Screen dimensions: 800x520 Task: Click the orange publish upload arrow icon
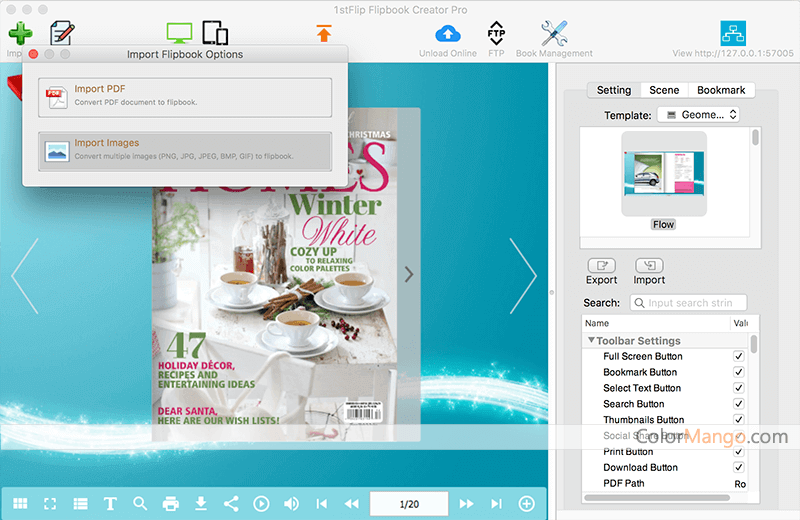coord(324,33)
